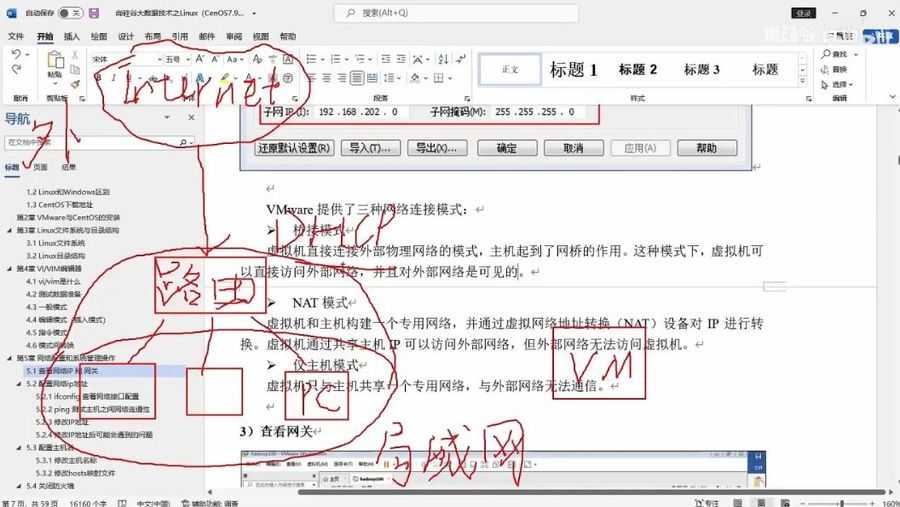
Task: Click the Redo arrow icon
Action: click(x=16, y=69)
